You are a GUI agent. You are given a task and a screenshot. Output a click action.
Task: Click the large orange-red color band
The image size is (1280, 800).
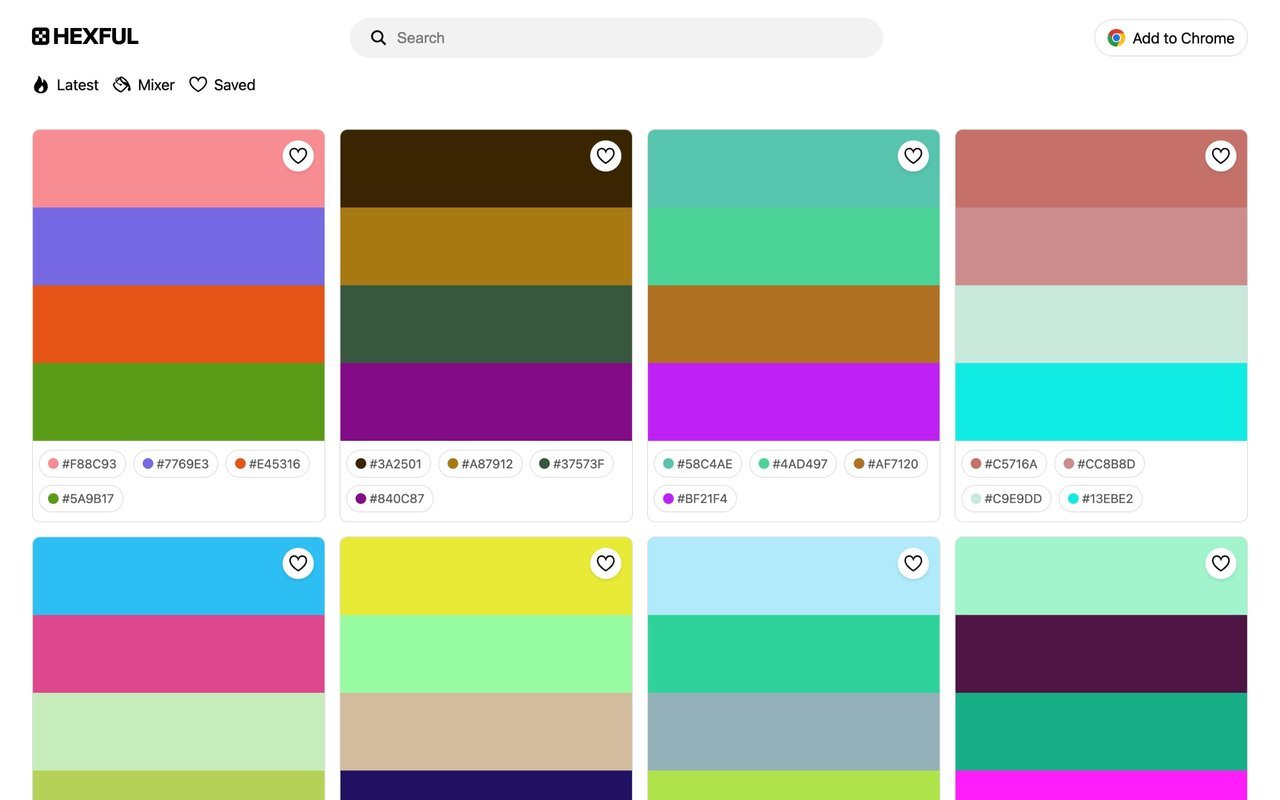pyautogui.click(x=179, y=324)
